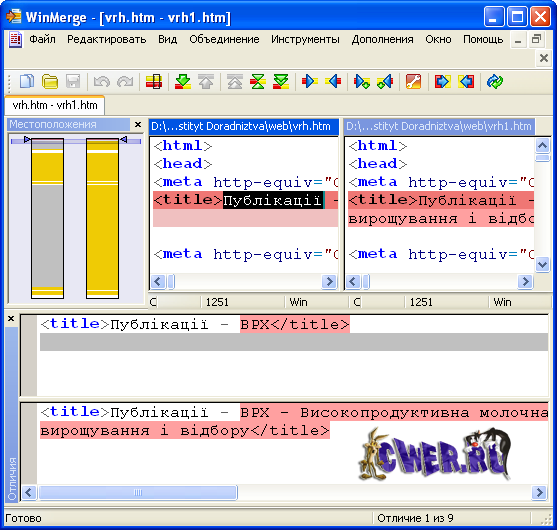Open Options with the wrench icon
The height and width of the screenshot is (530, 557).
(x=413, y=81)
